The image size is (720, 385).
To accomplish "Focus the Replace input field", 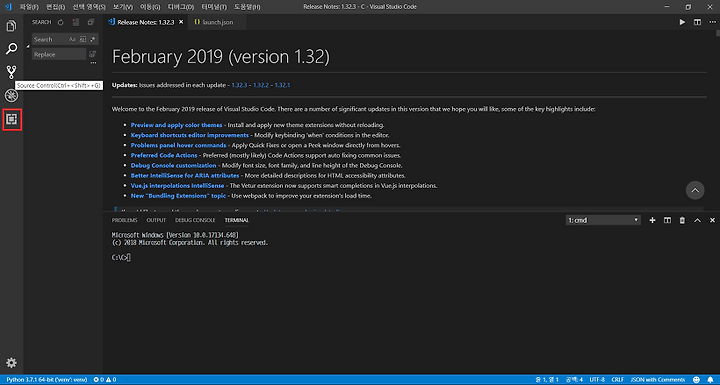I will pyautogui.click(x=59, y=54).
